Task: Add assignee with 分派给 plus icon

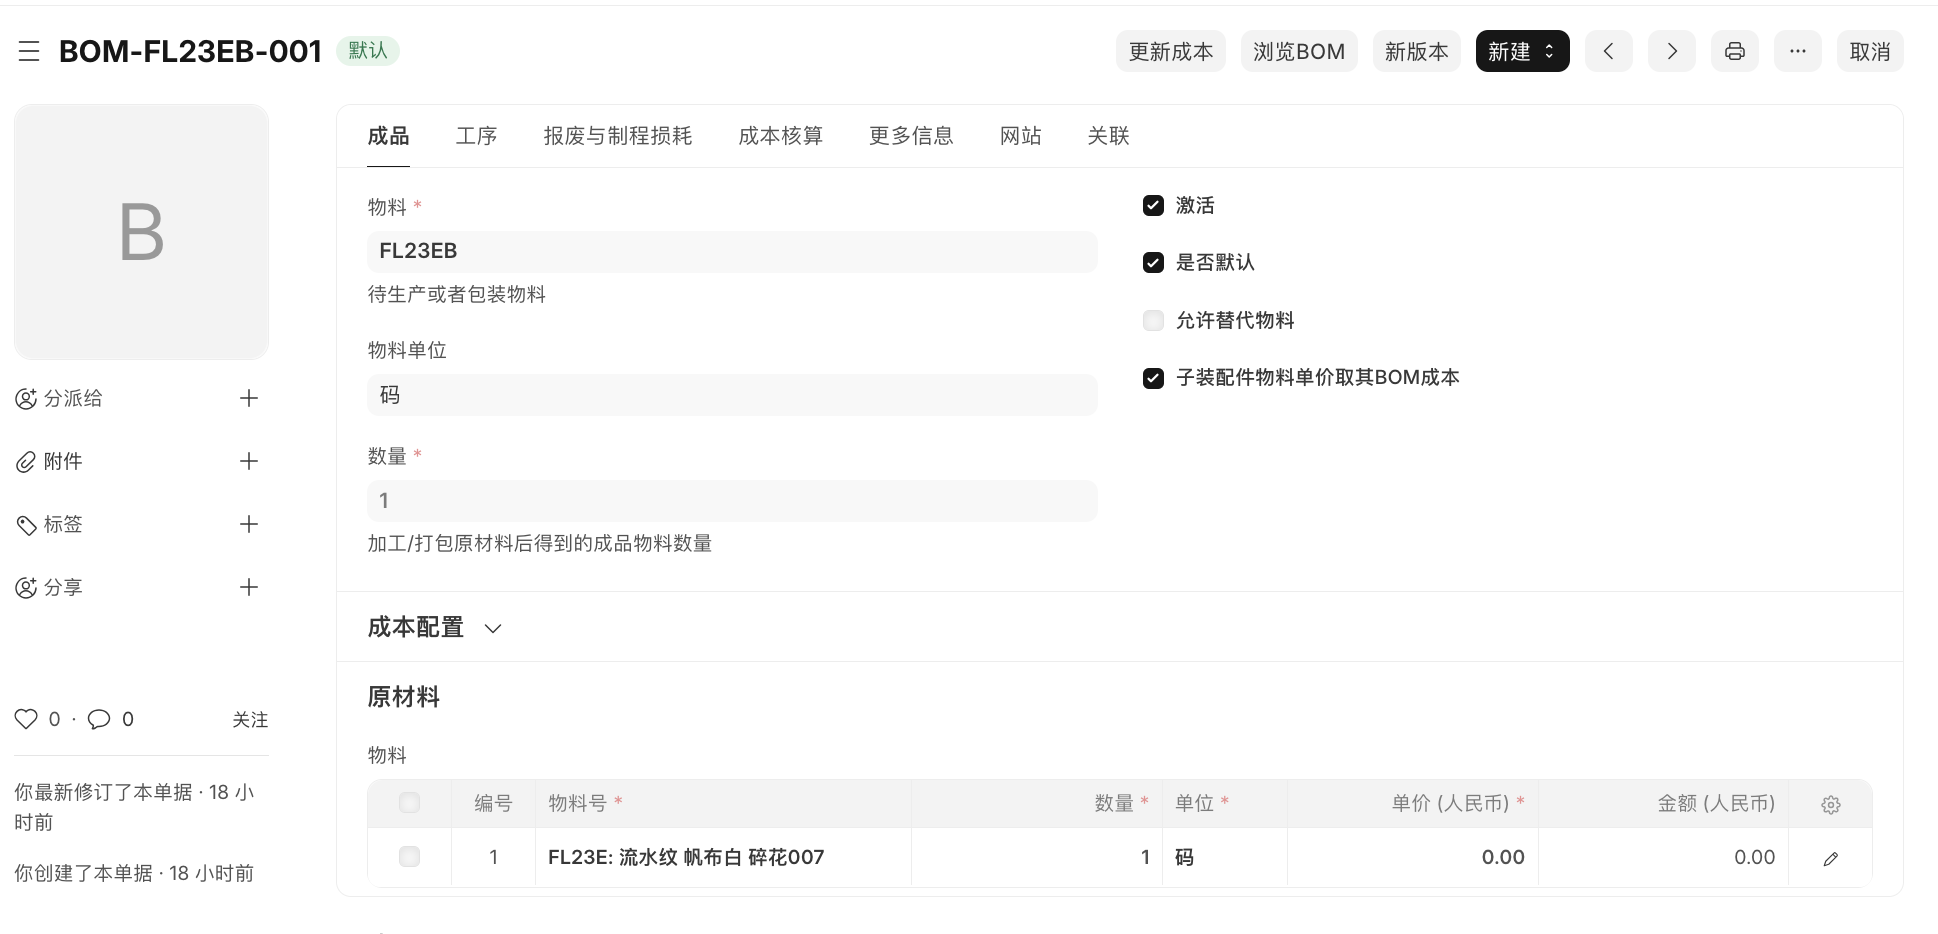Action: tap(249, 399)
